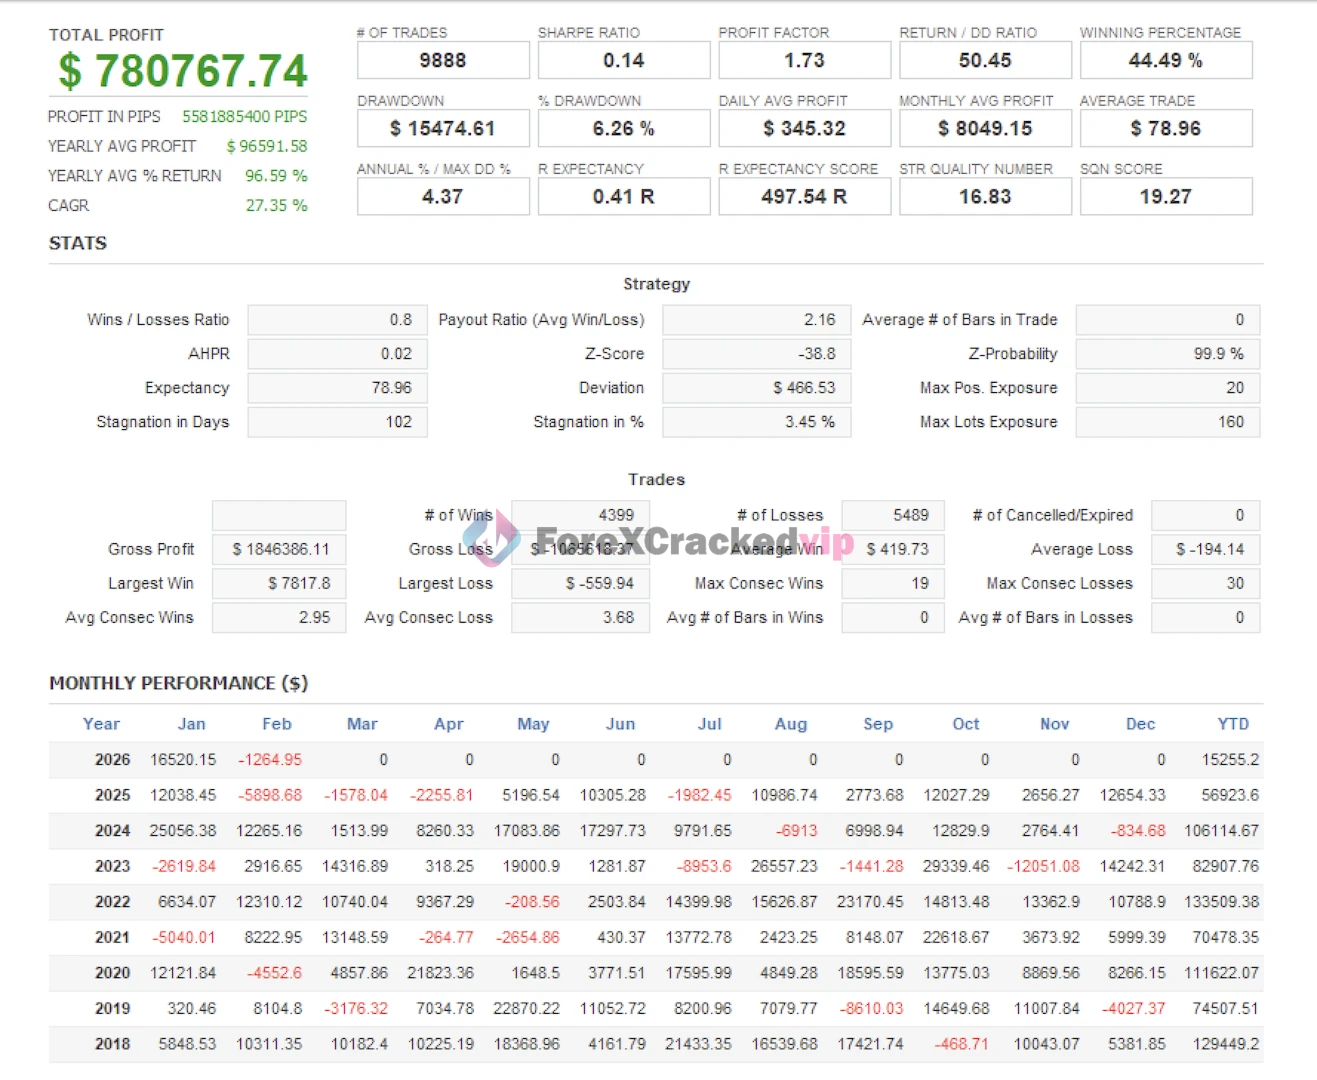
Task: Click the ForexCracked watermark logo icon
Action: click(x=492, y=539)
